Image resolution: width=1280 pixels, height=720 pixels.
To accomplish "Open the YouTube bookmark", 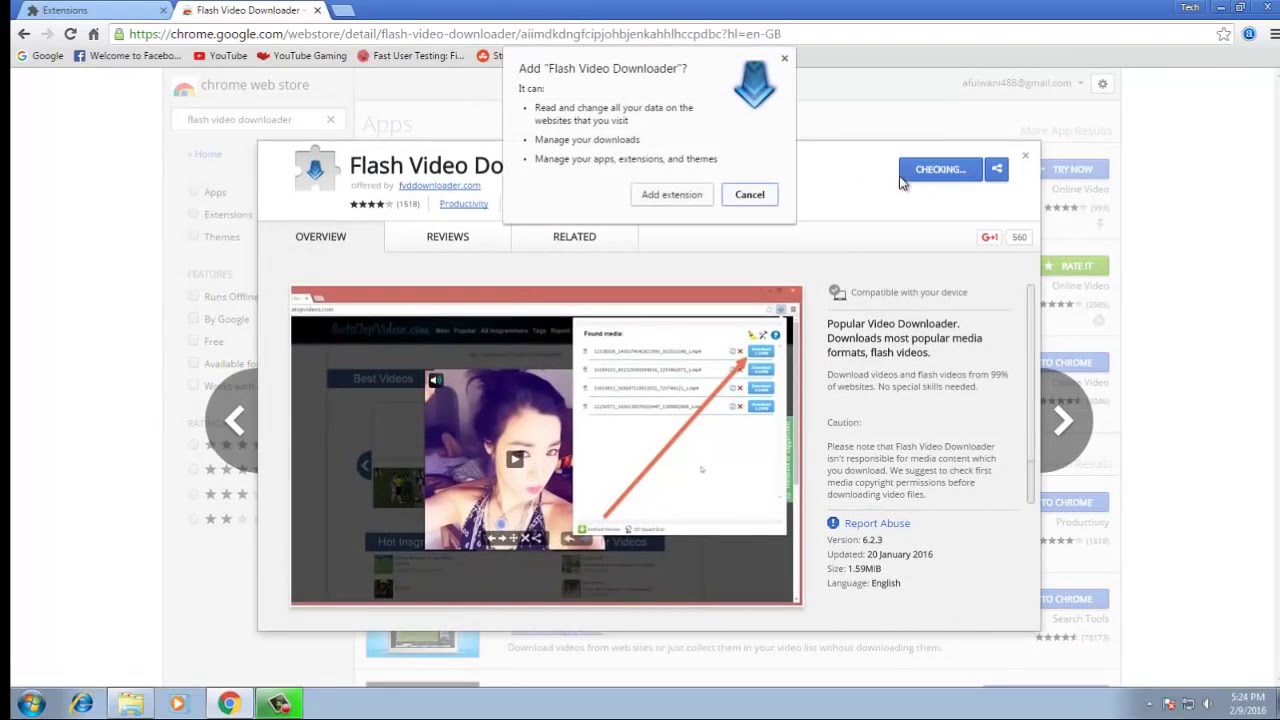I will tap(220, 56).
